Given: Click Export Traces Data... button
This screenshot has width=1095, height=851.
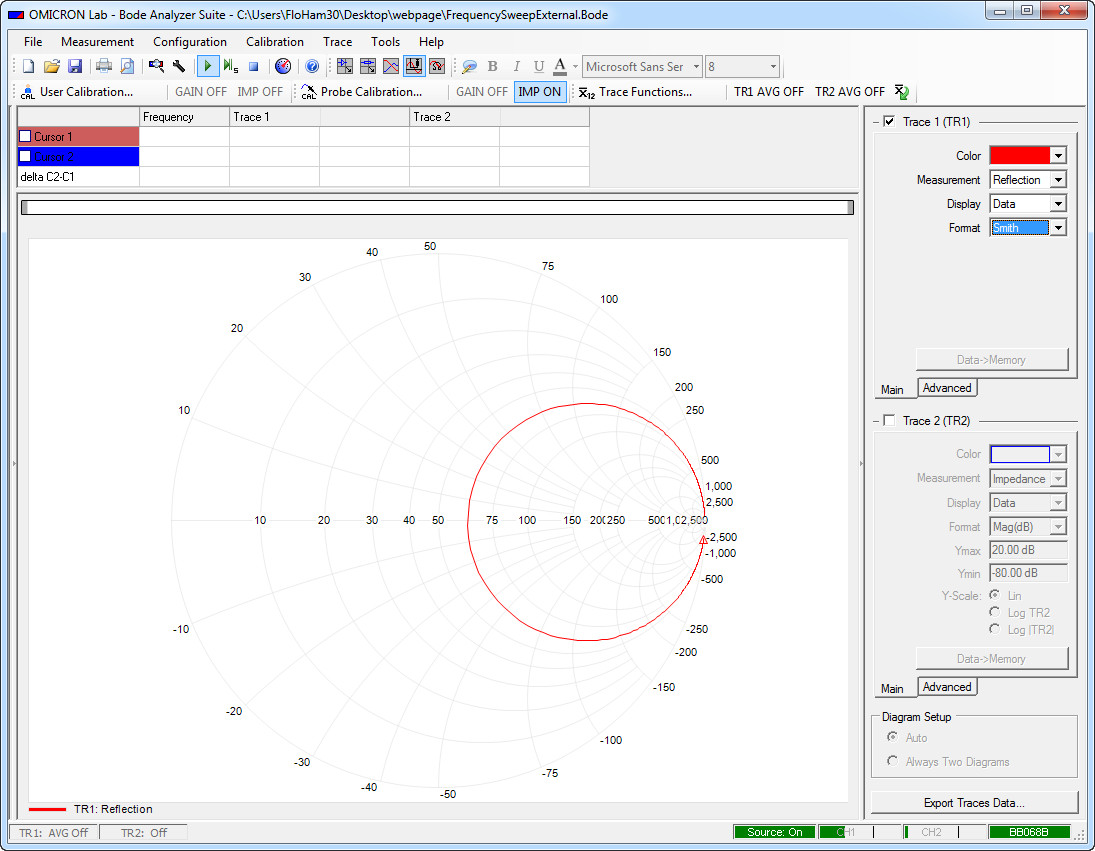Looking at the screenshot, I should coord(974,803).
